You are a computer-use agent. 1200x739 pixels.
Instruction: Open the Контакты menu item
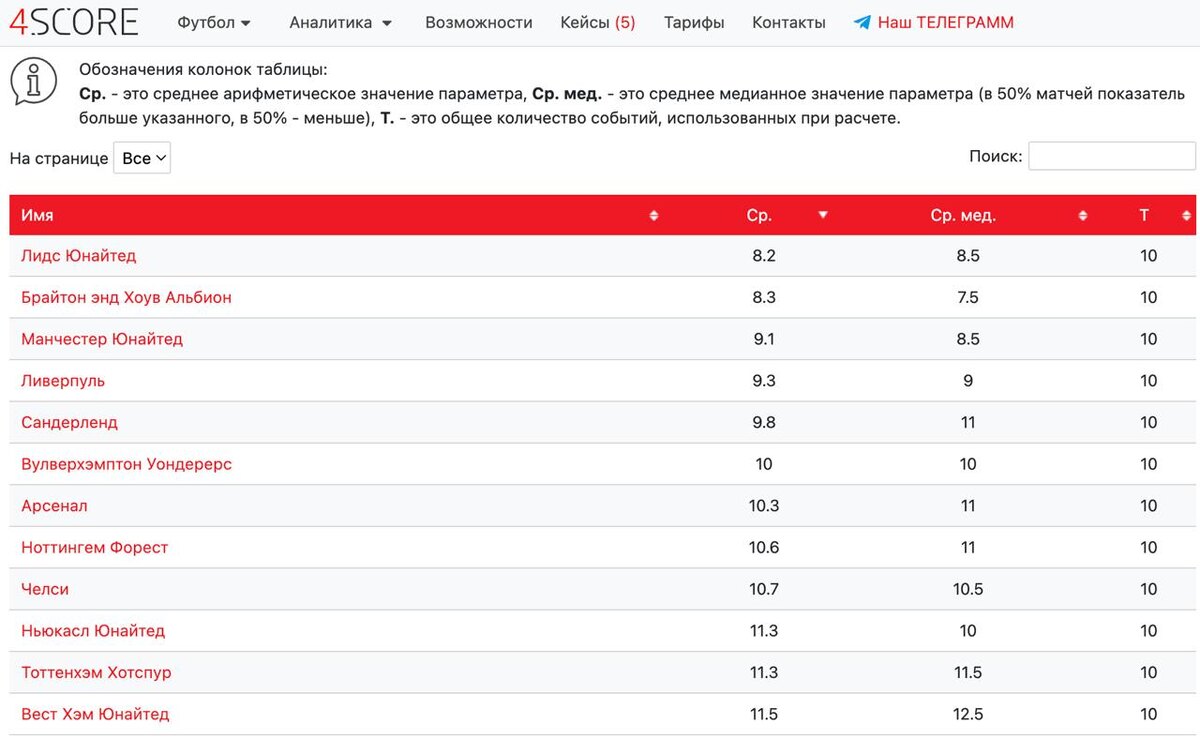(789, 22)
